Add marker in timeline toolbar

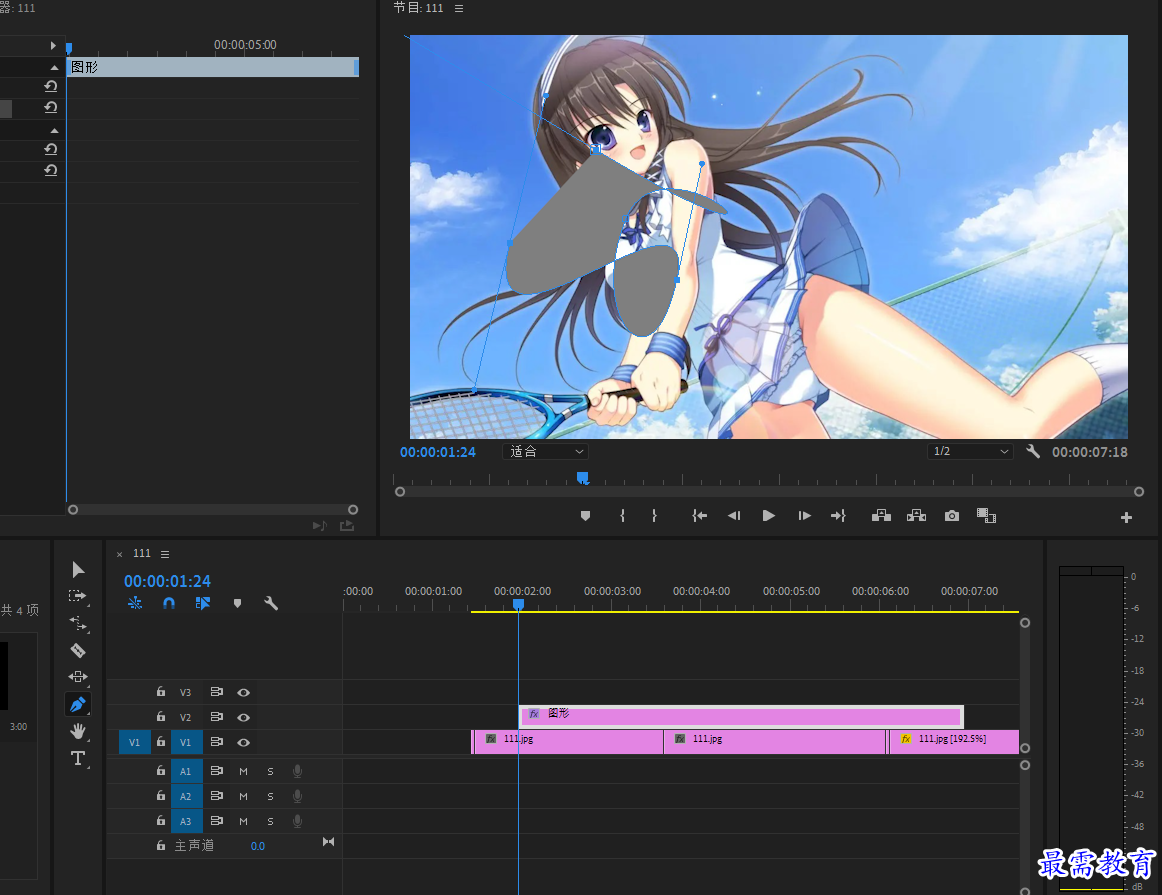click(x=237, y=603)
